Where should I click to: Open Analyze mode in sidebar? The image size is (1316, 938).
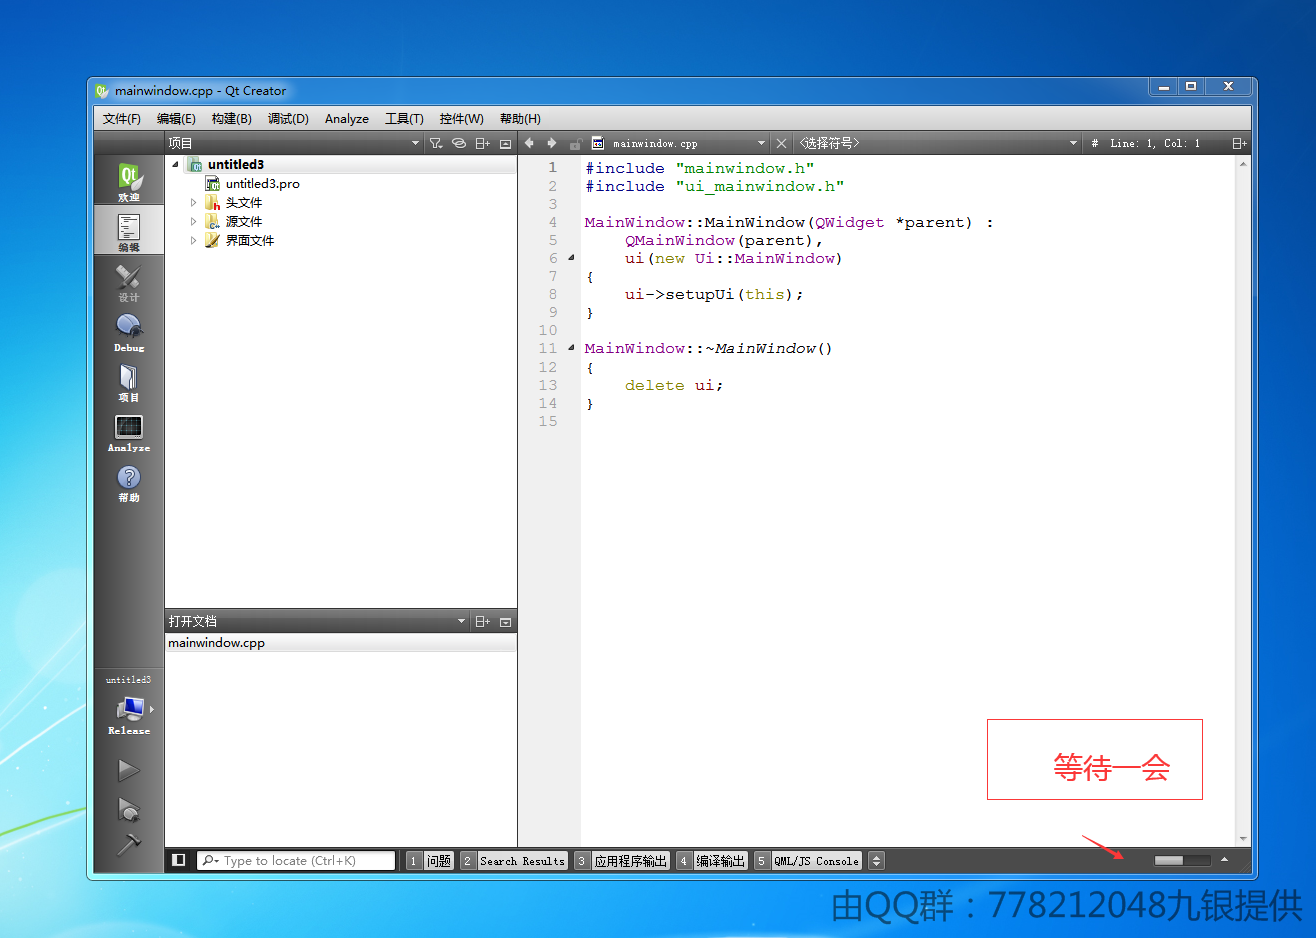[x=129, y=431]
